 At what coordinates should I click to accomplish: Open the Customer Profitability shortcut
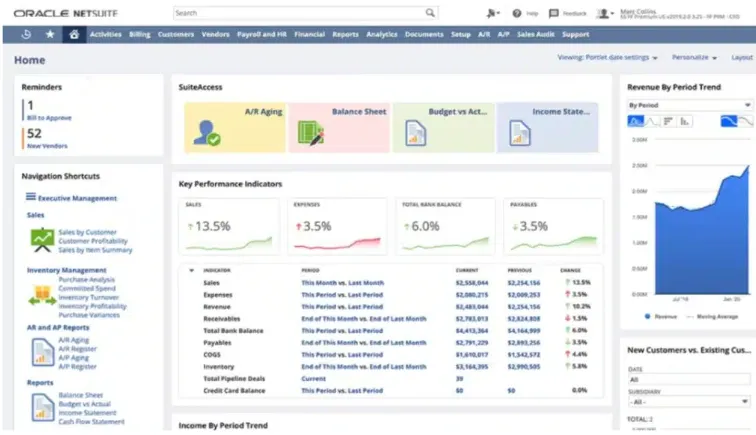(x=93, y=241)
